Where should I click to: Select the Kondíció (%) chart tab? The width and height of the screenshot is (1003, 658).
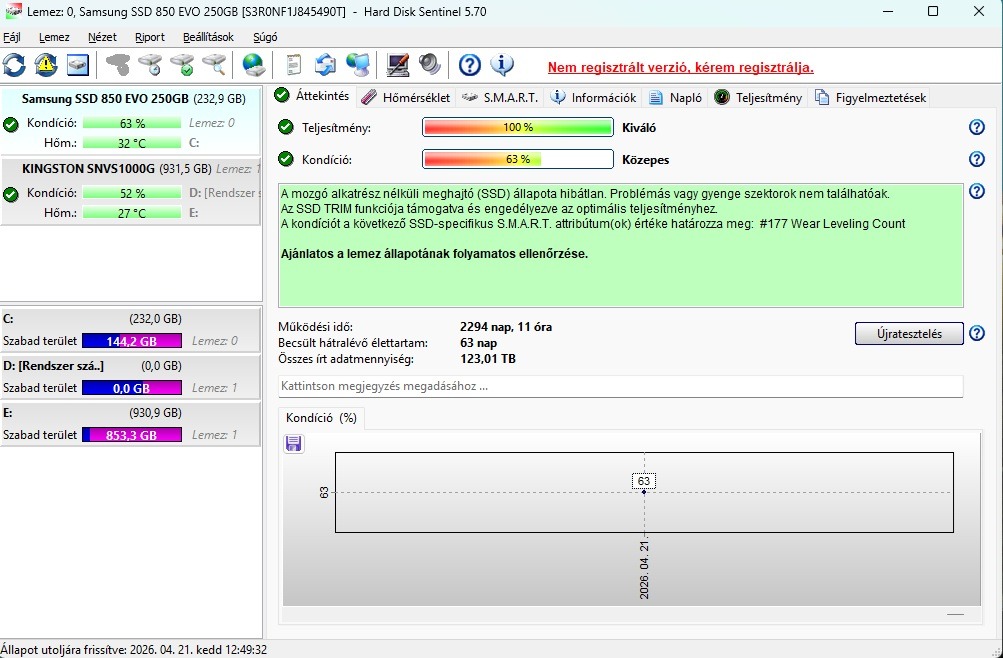pos(322,418)
